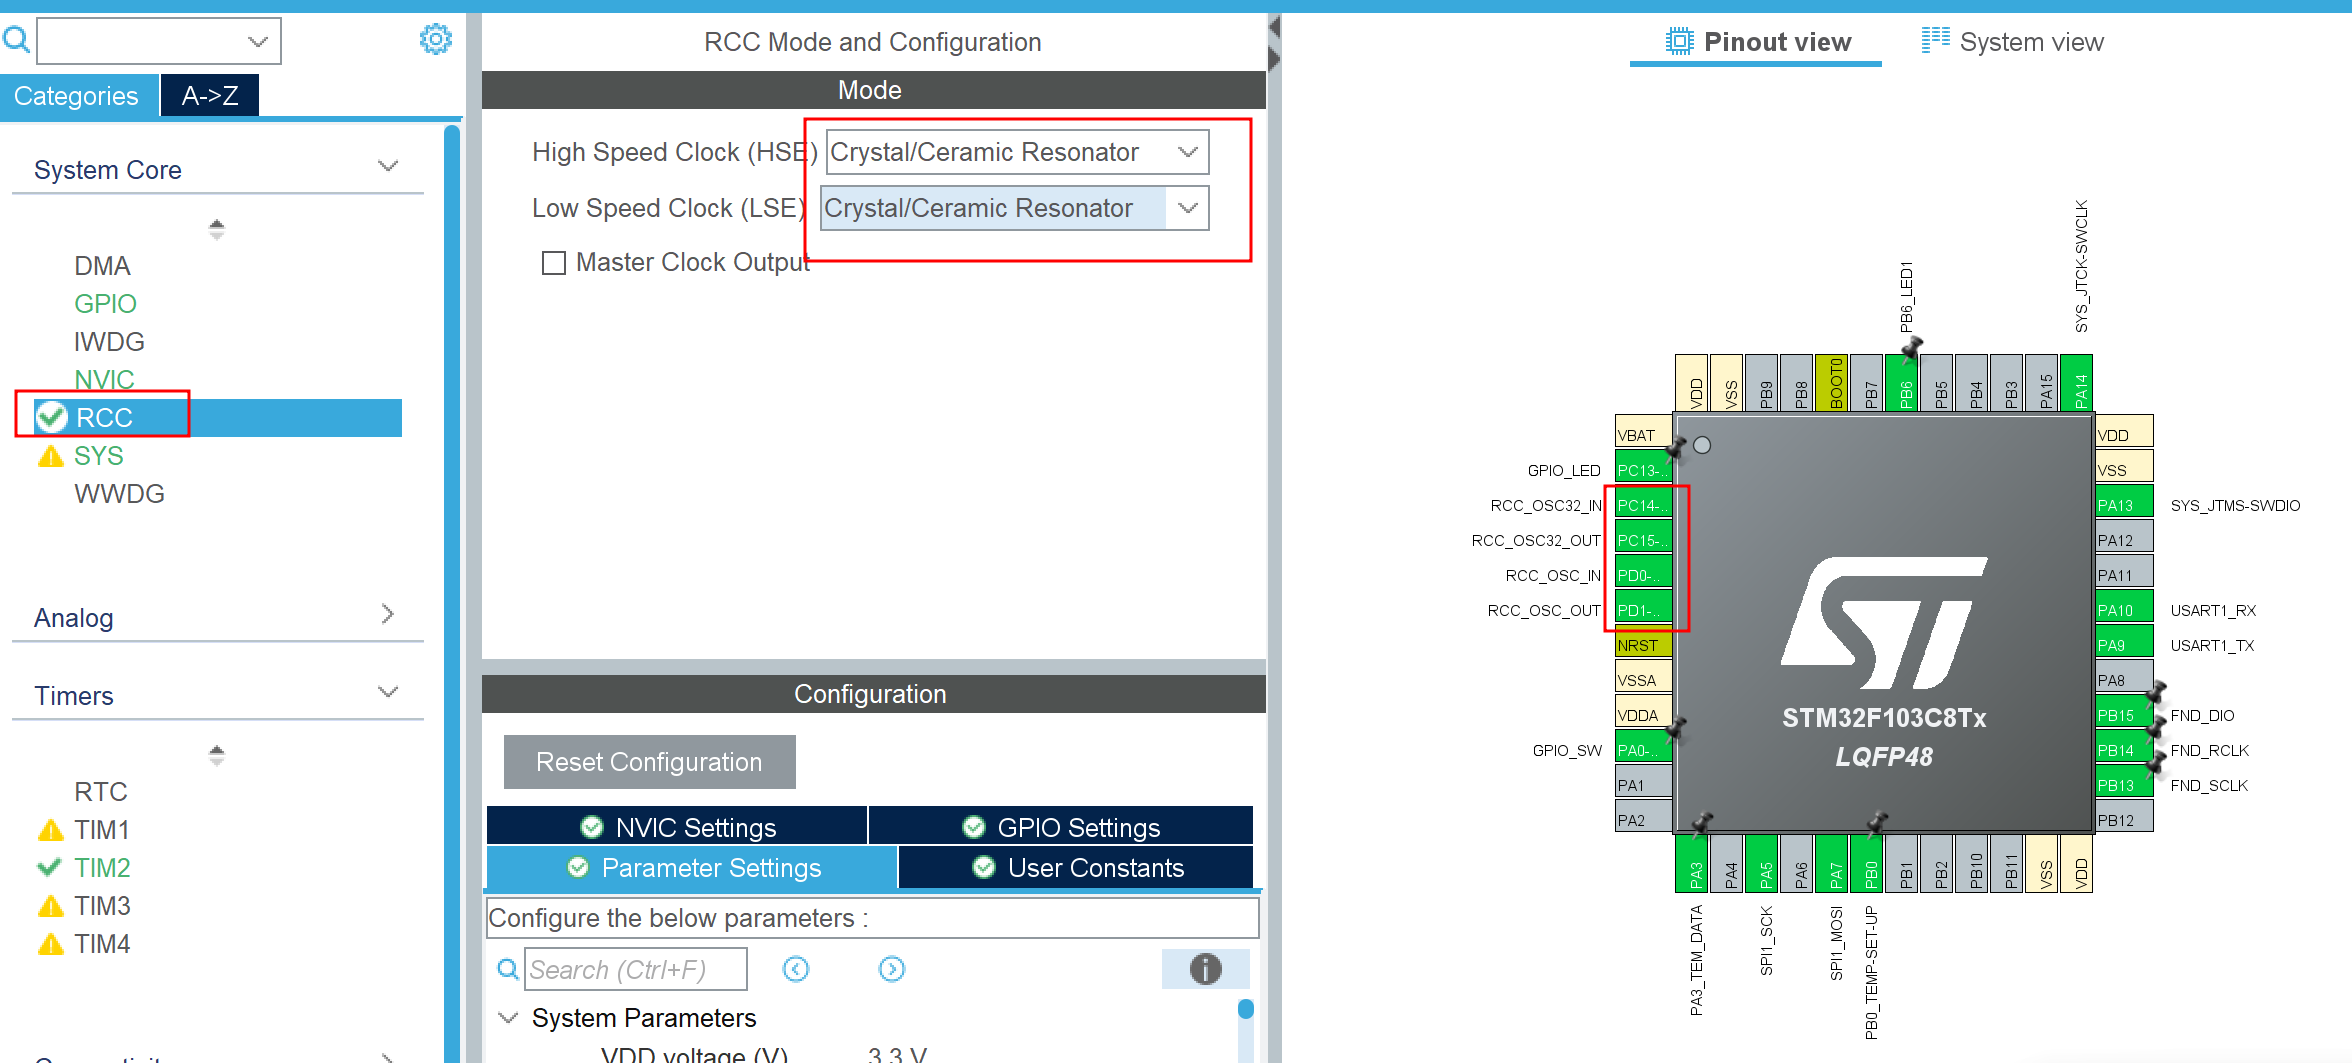Screen dimensions: 2352x1063
Task: Open the Parameter Settings tab
Action: (x=692, y=867)
